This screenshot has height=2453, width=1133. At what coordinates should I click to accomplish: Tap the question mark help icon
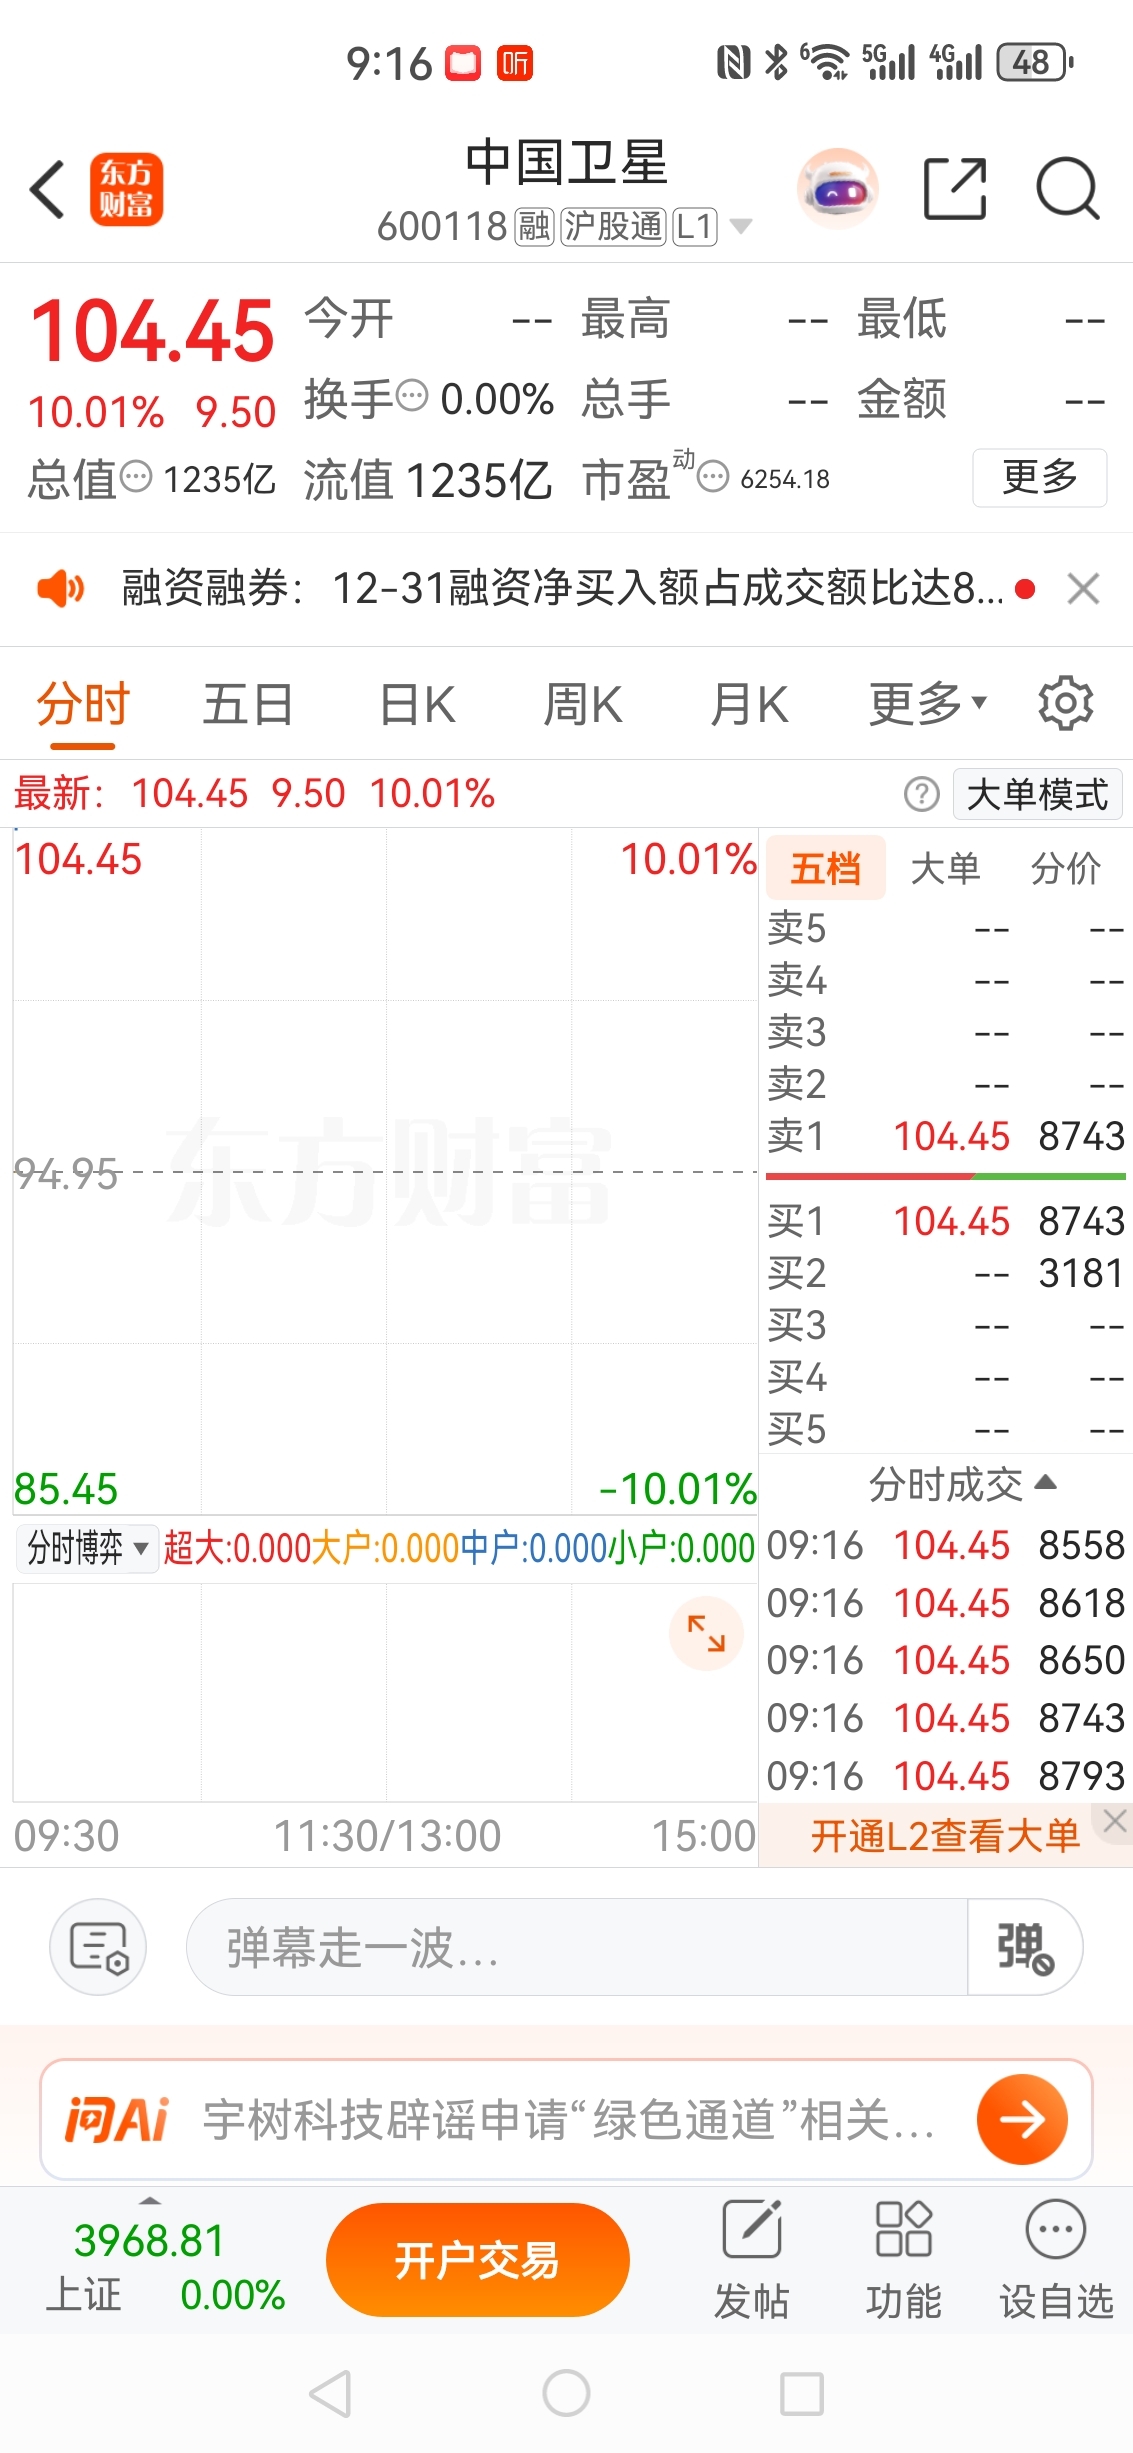(921, 795)
